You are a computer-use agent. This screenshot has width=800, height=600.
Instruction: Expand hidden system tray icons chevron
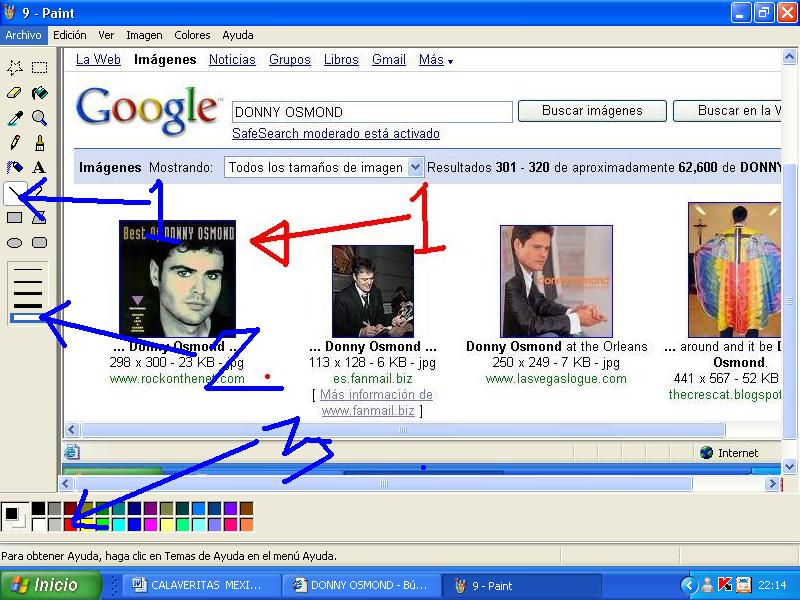(689, 585)
